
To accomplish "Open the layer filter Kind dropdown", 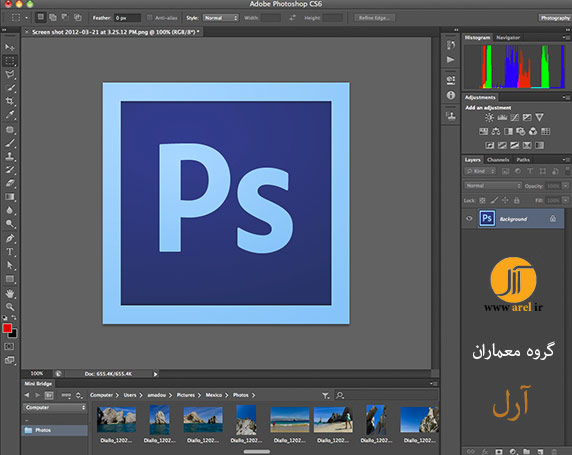I will pos(480,171).
